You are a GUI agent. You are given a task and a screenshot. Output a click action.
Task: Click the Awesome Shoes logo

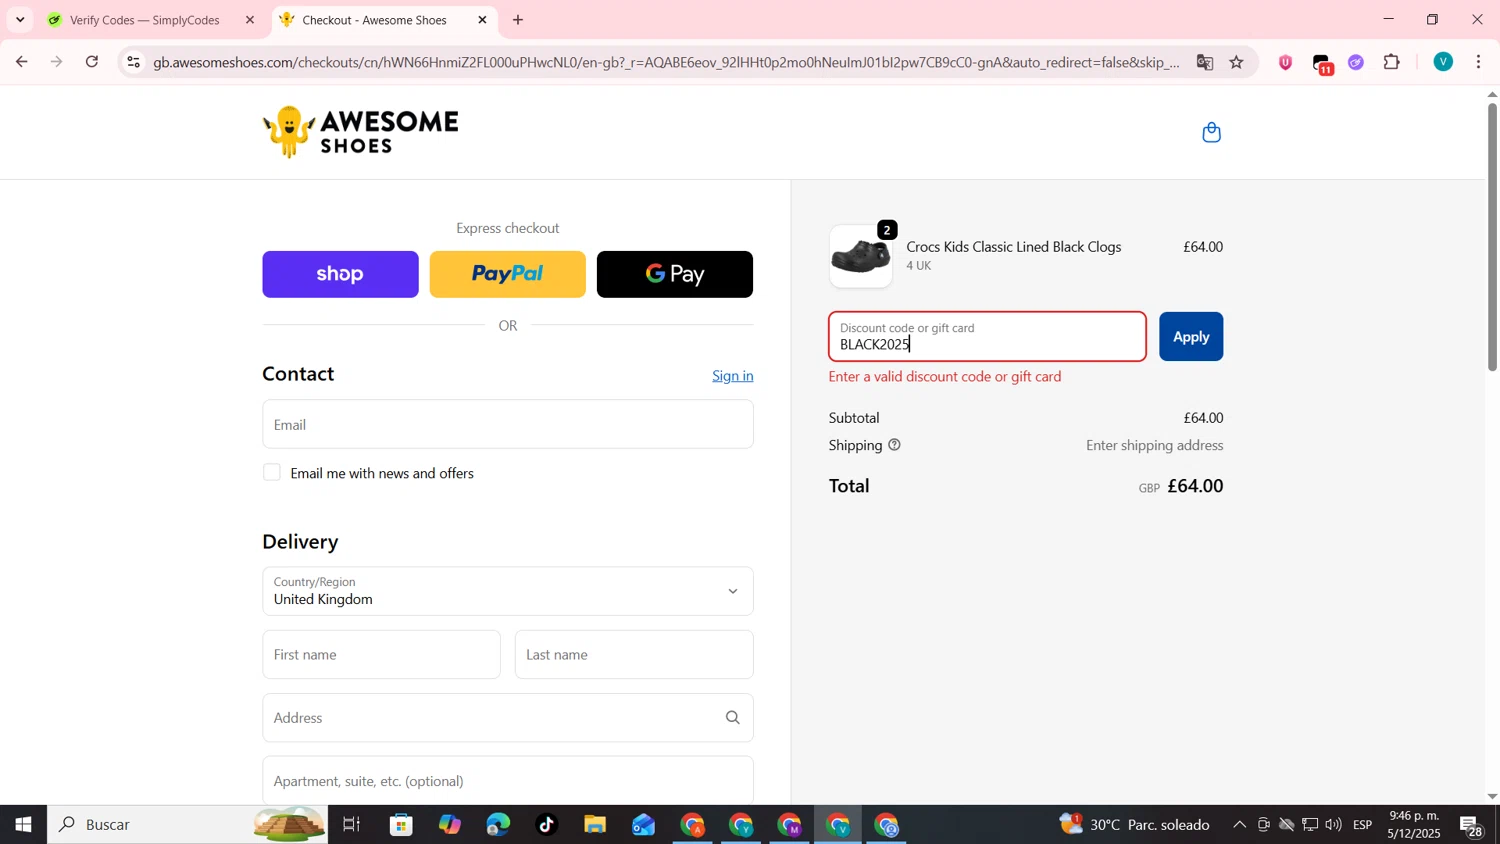pos(361,132)
